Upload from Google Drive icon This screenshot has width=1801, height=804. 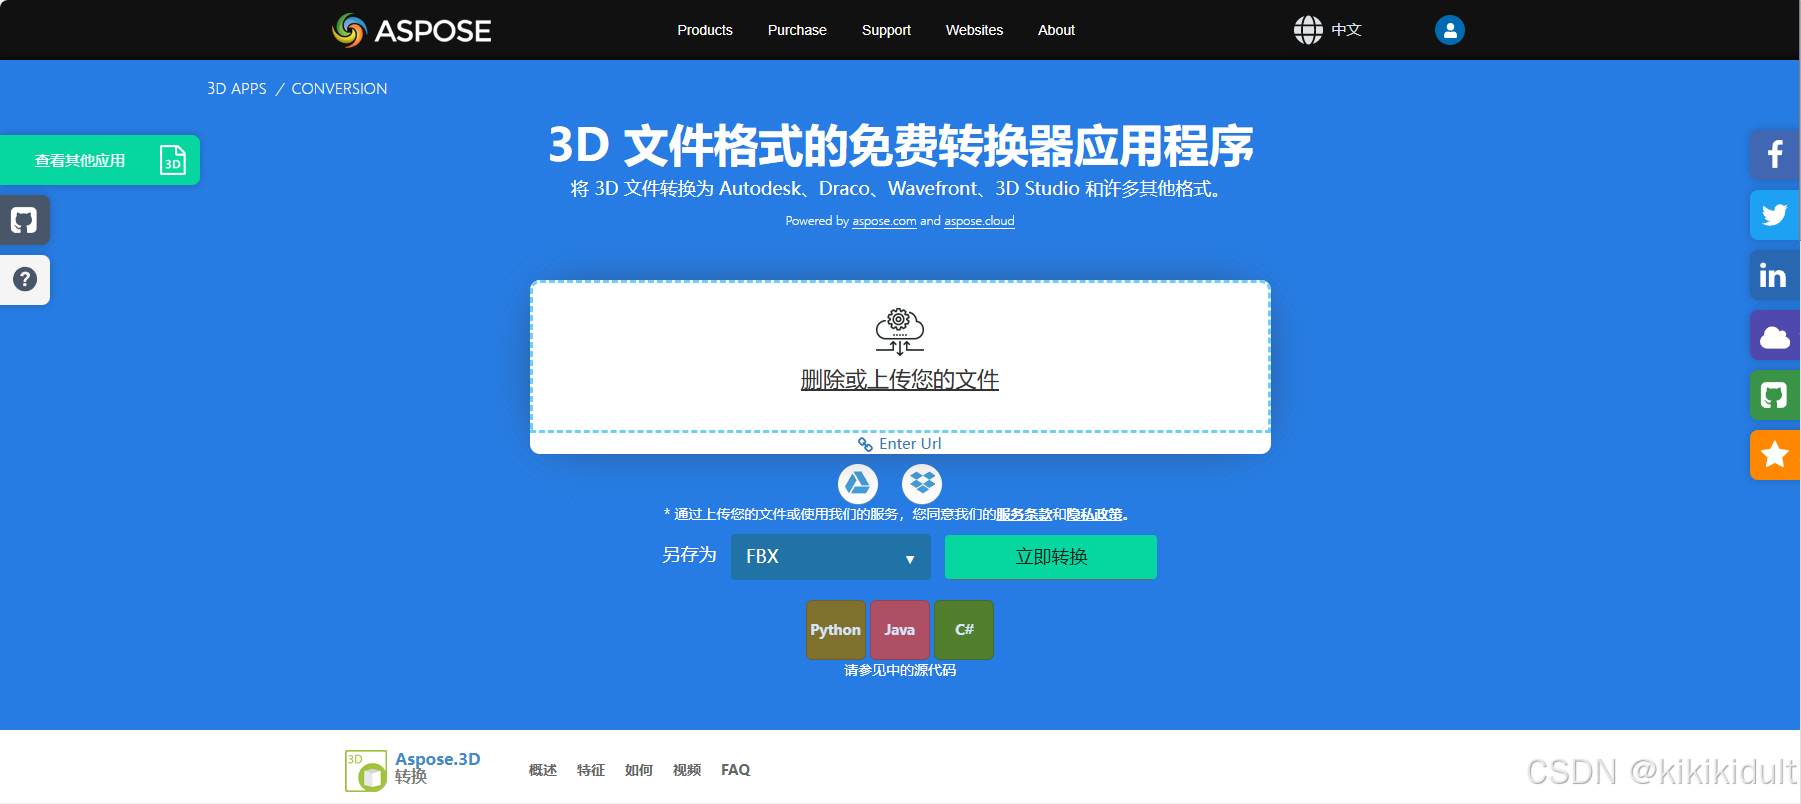(x=858, y=484)
